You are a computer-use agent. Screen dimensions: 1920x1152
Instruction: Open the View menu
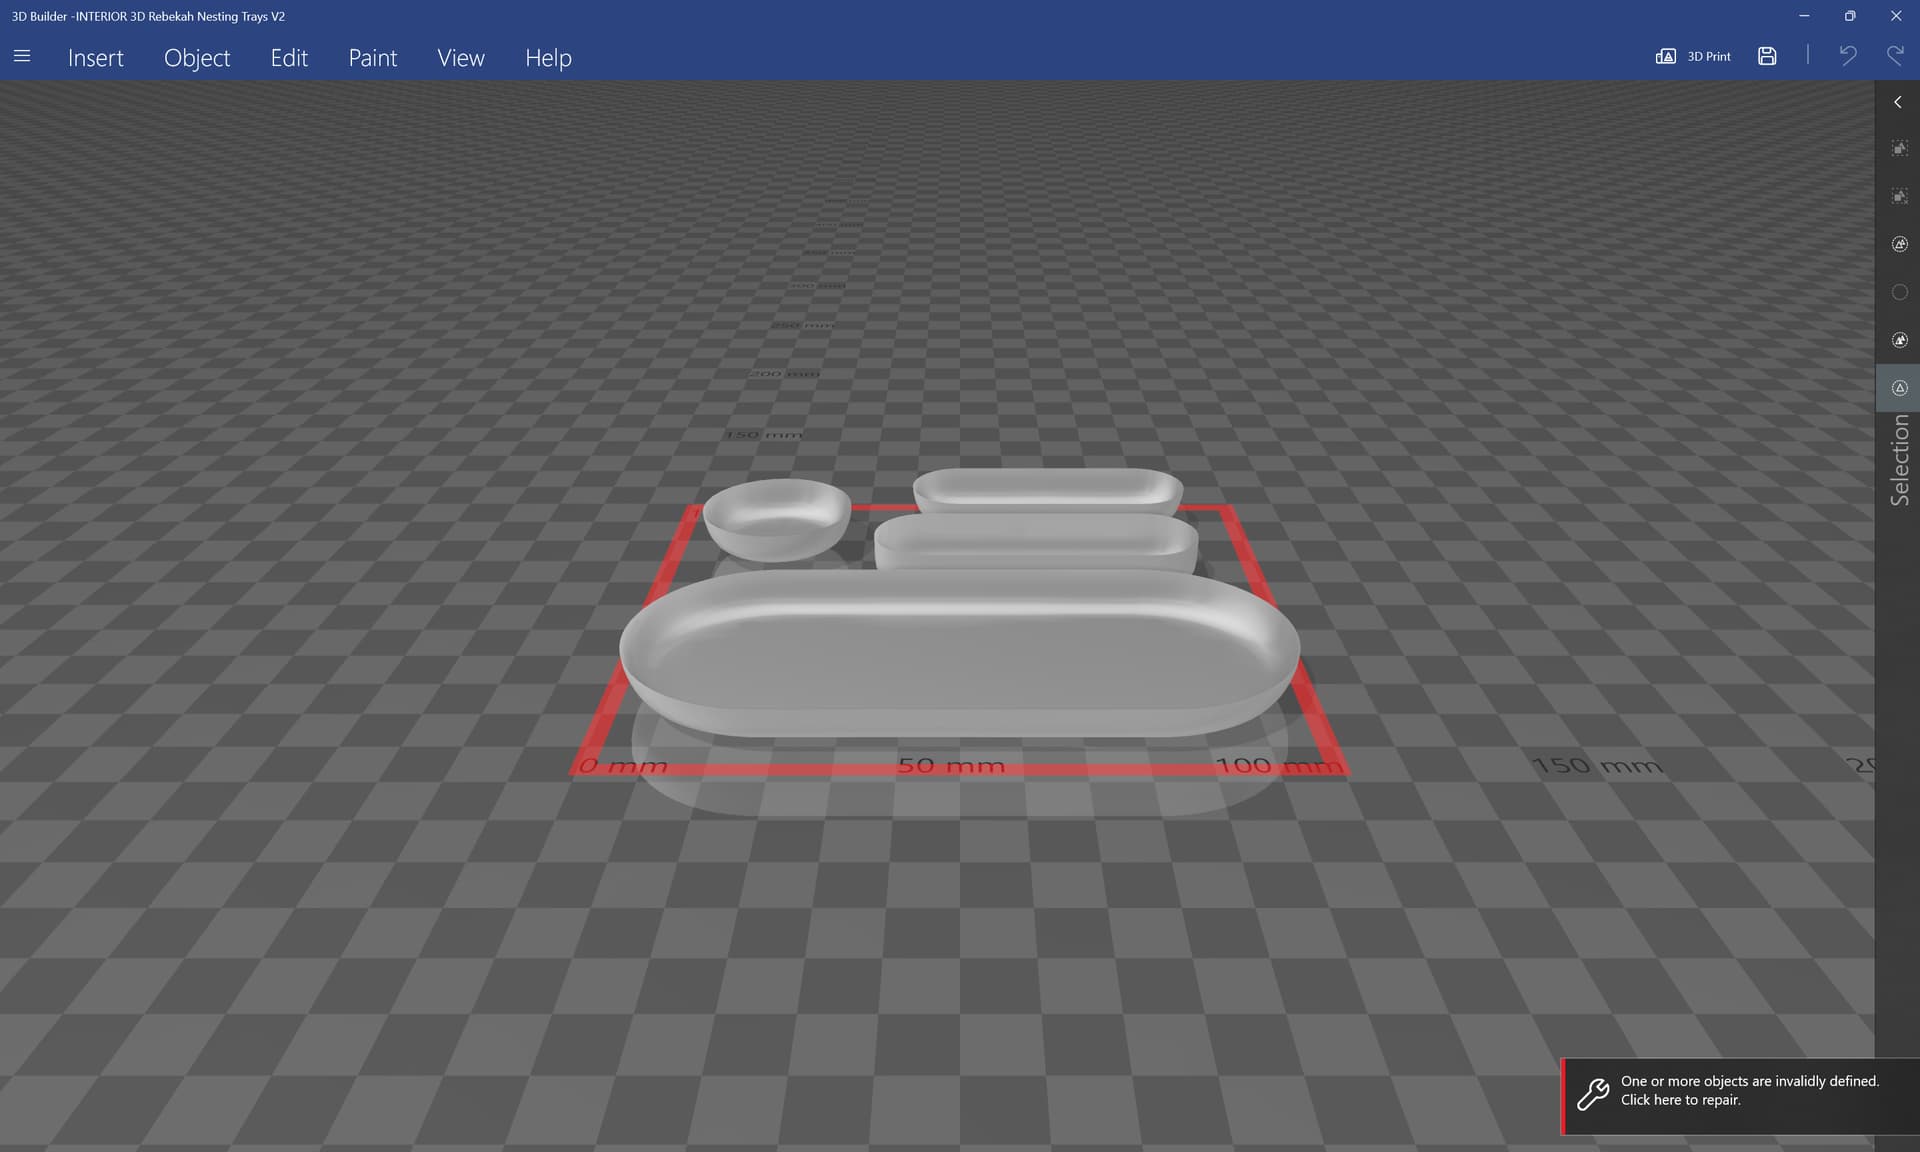point(461,58)
